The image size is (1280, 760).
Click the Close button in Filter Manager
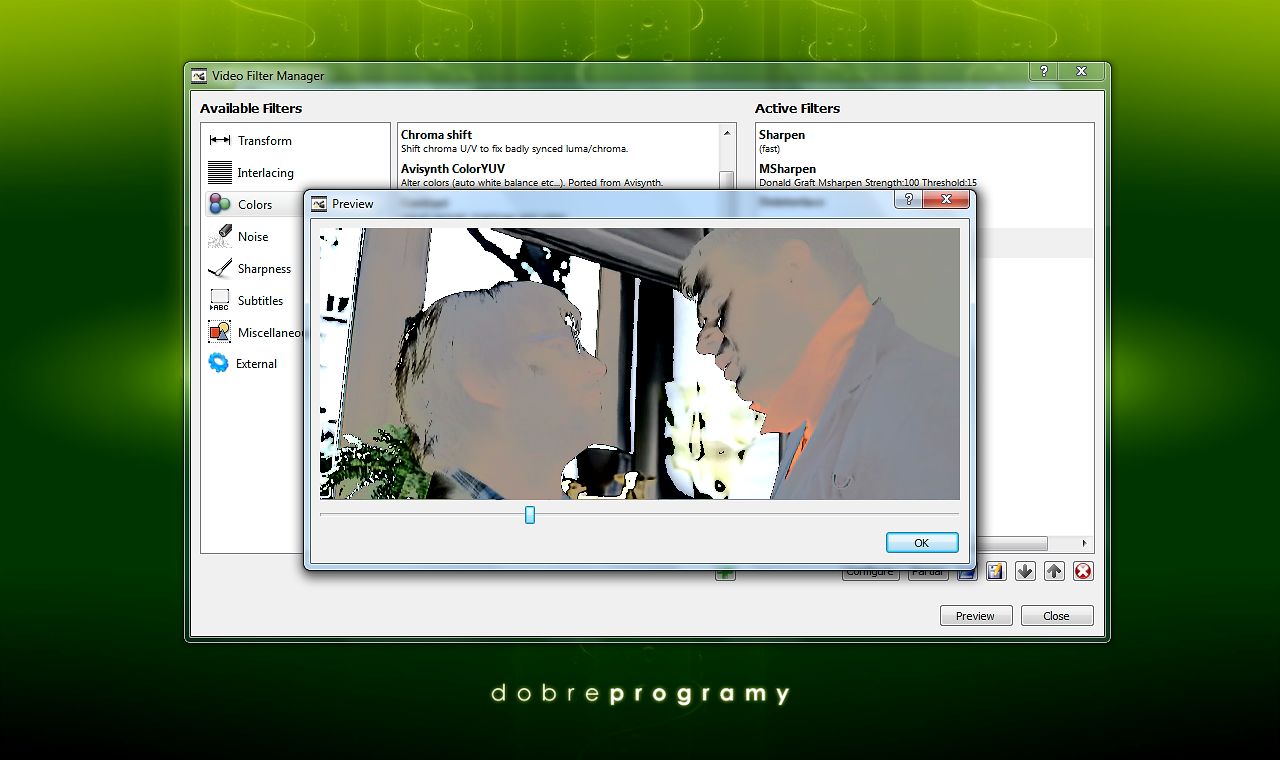click(x=1056, y=616)
